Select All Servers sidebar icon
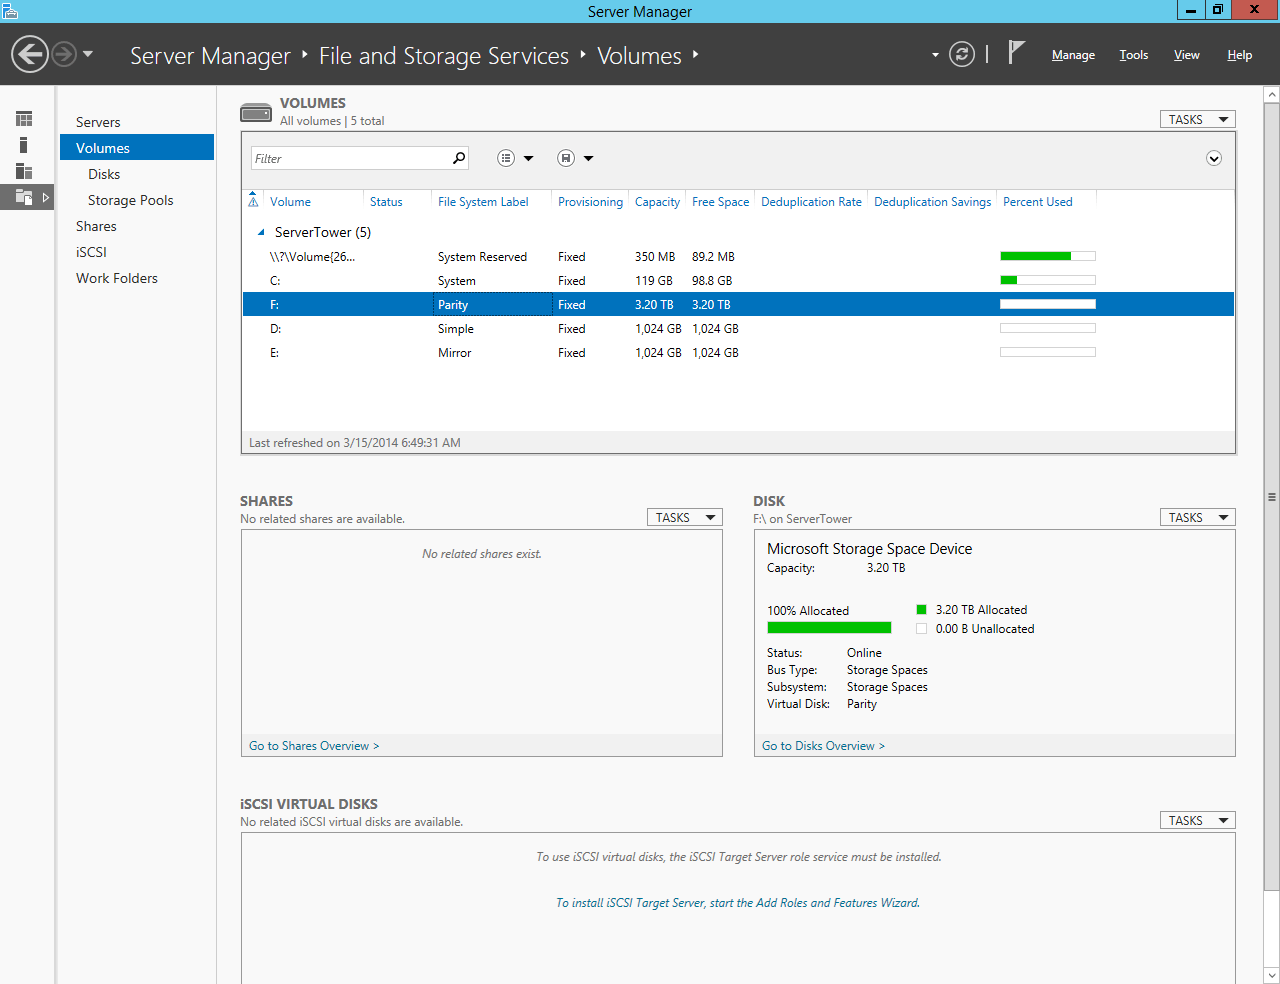This screenshot has height=984, width=1280. point(24,171)
